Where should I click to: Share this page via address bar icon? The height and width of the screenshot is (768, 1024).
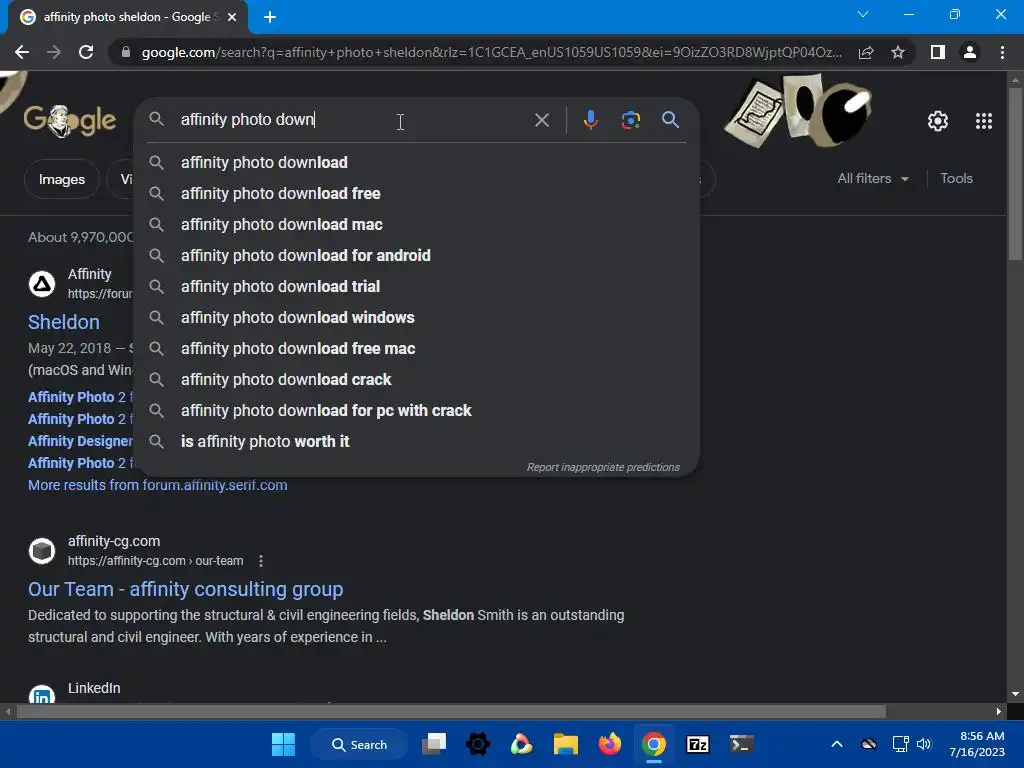(x=866, y=52)
